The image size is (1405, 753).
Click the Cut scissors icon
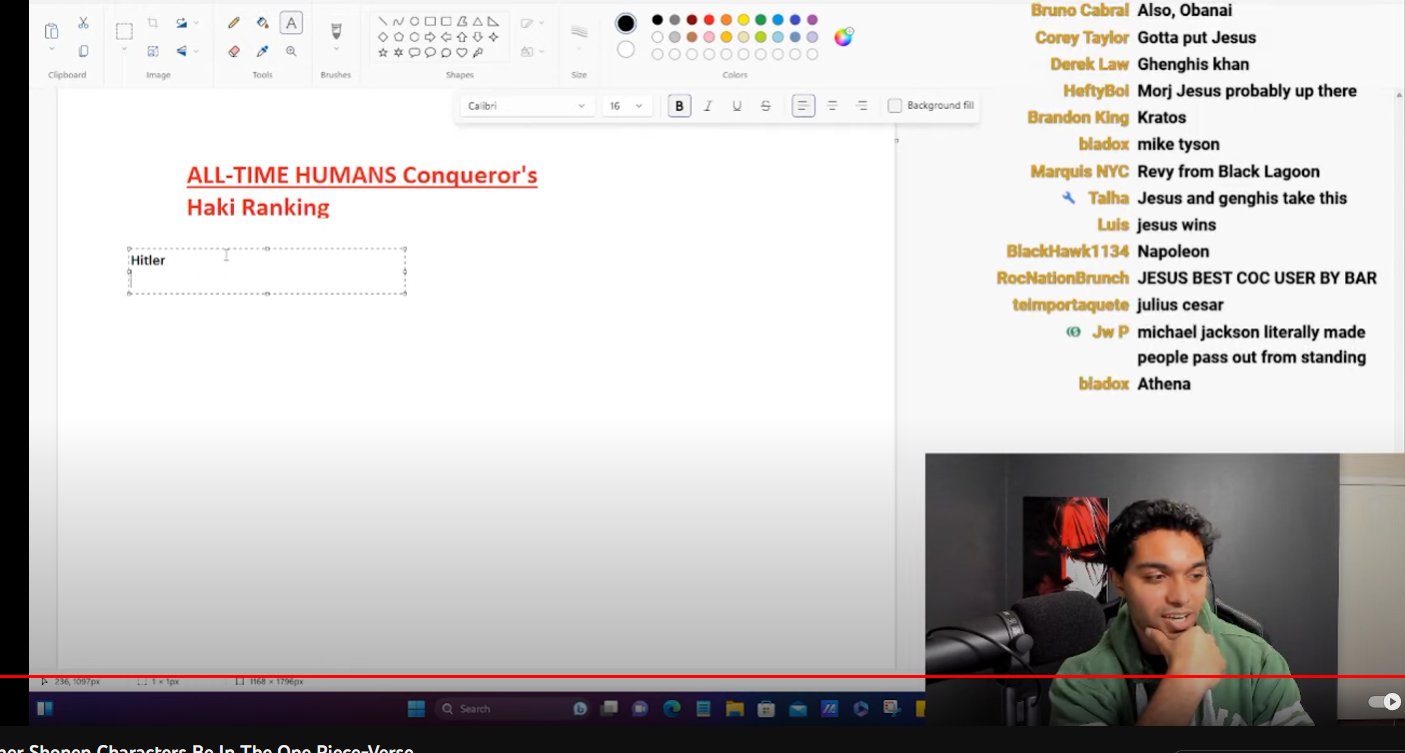click(x=83, y=22)
